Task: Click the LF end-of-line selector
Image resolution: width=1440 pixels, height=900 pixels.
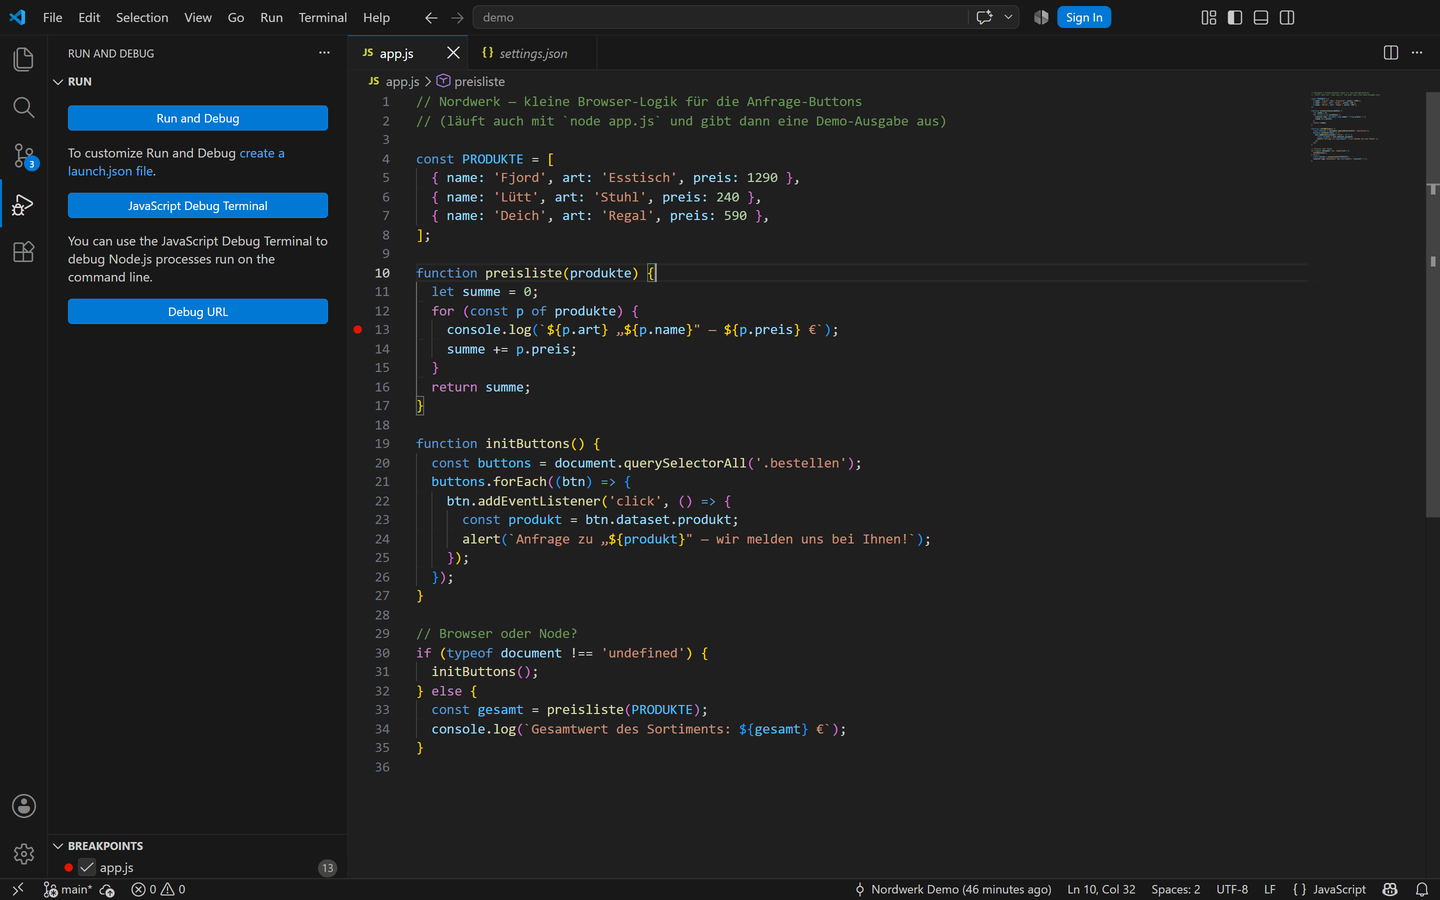Action: tap(1269, 889)
